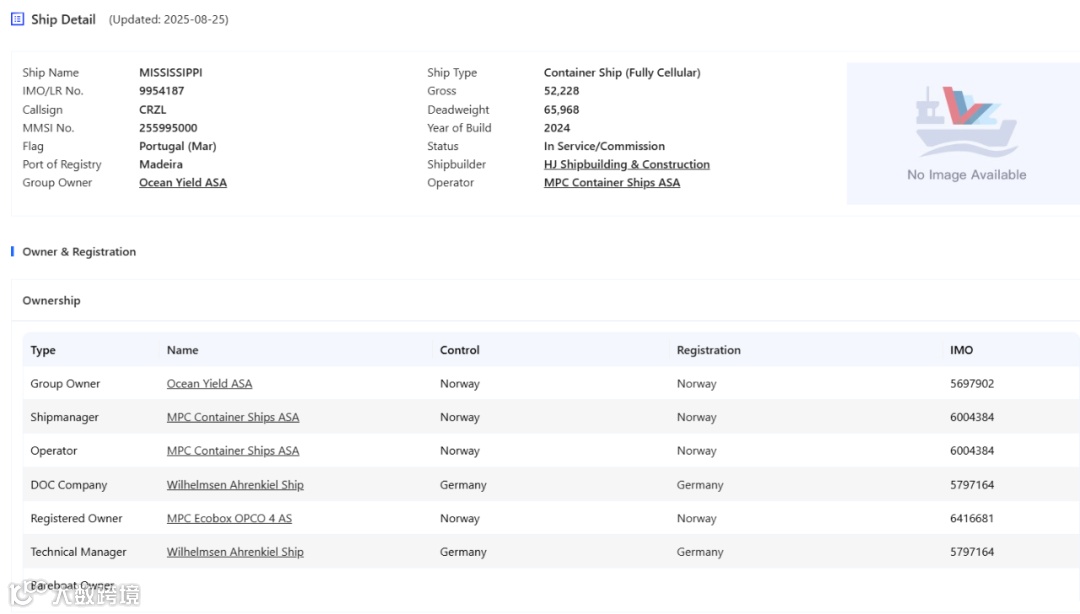1080x614 pixels.
Task: Select deadweight value 65,968
Action: coord(561,110)
